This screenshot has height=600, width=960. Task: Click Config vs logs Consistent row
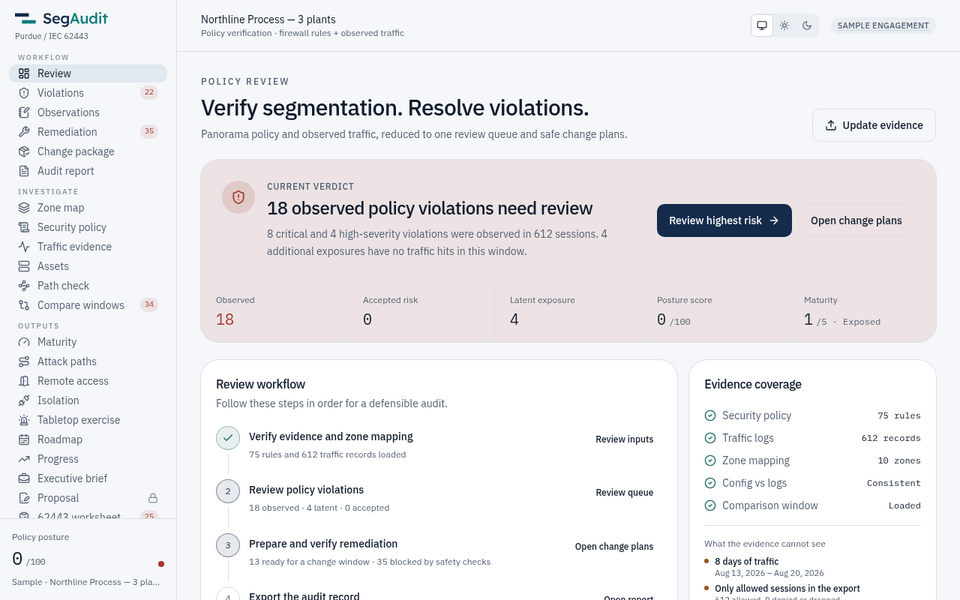tap(812, 483)
